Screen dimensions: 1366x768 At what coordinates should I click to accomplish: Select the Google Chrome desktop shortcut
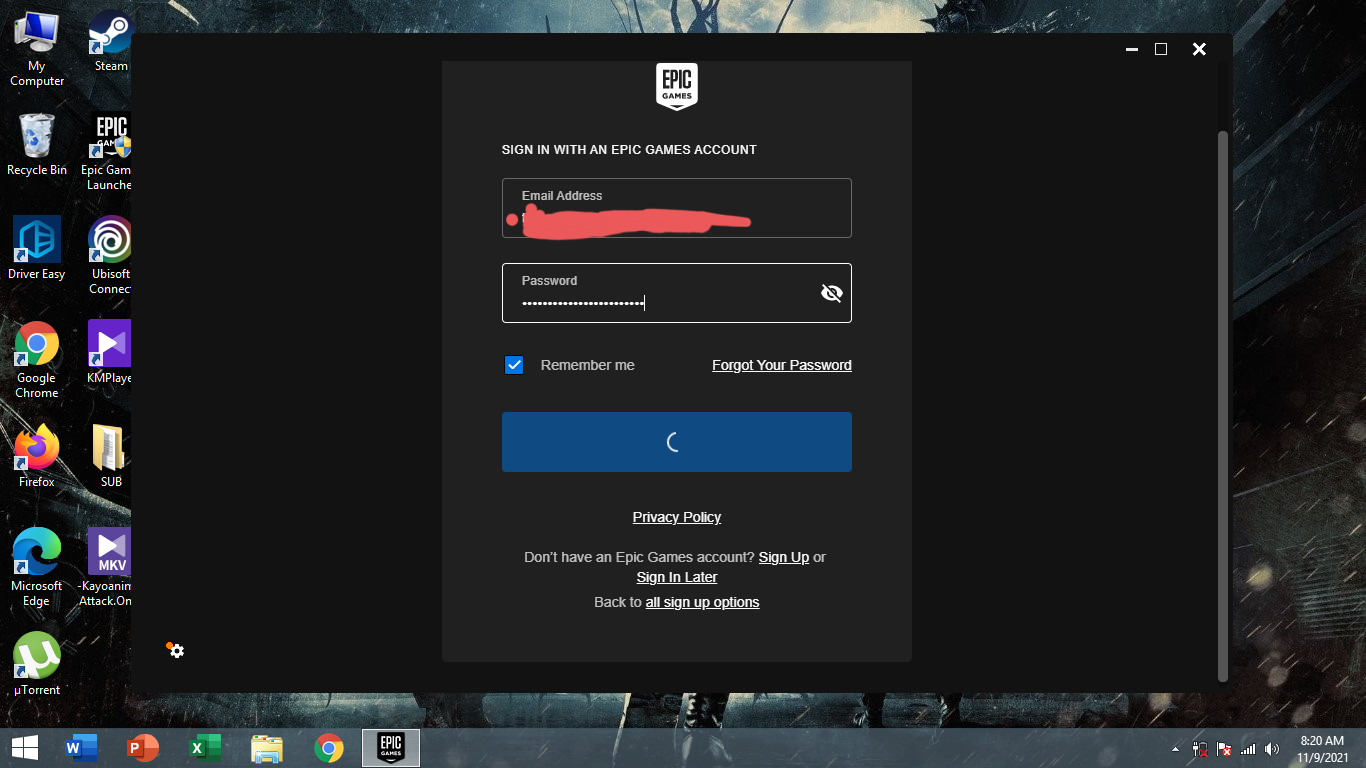[37, 360]
